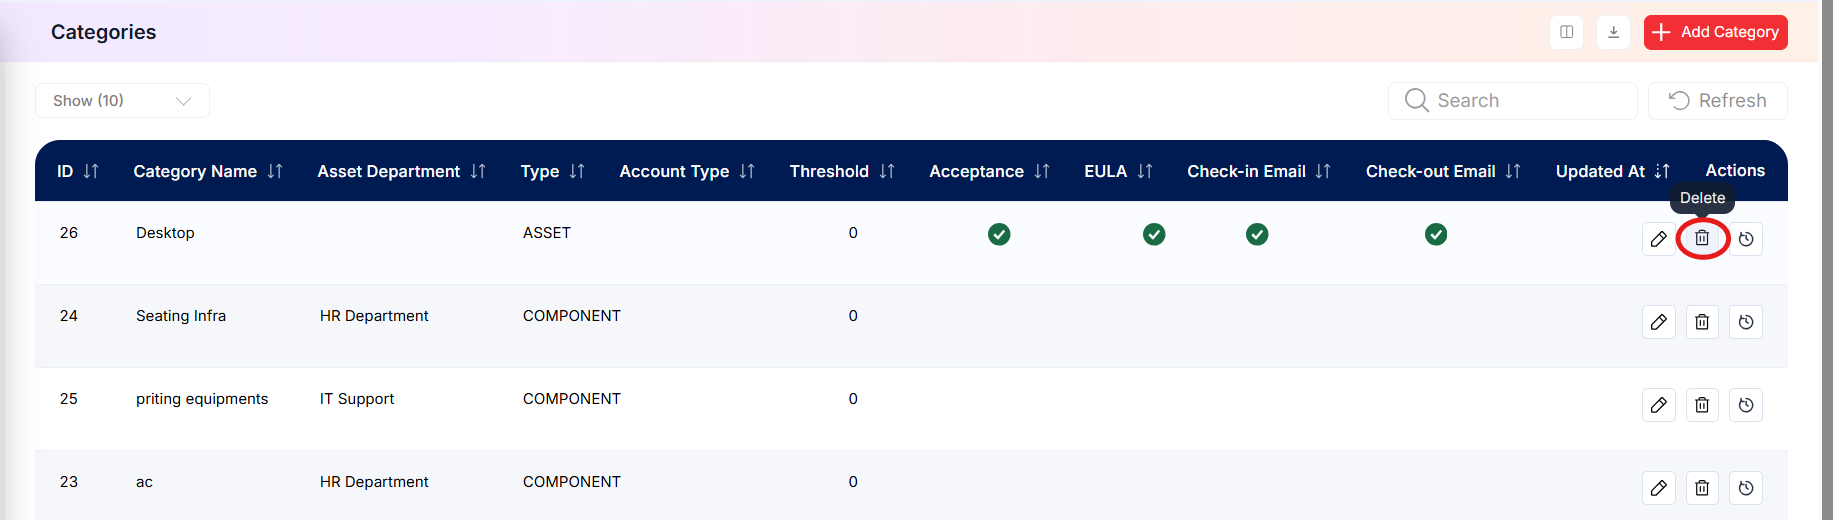Click ID 26 cell
The image size is (1835, 520).
(x=69, y=233)
